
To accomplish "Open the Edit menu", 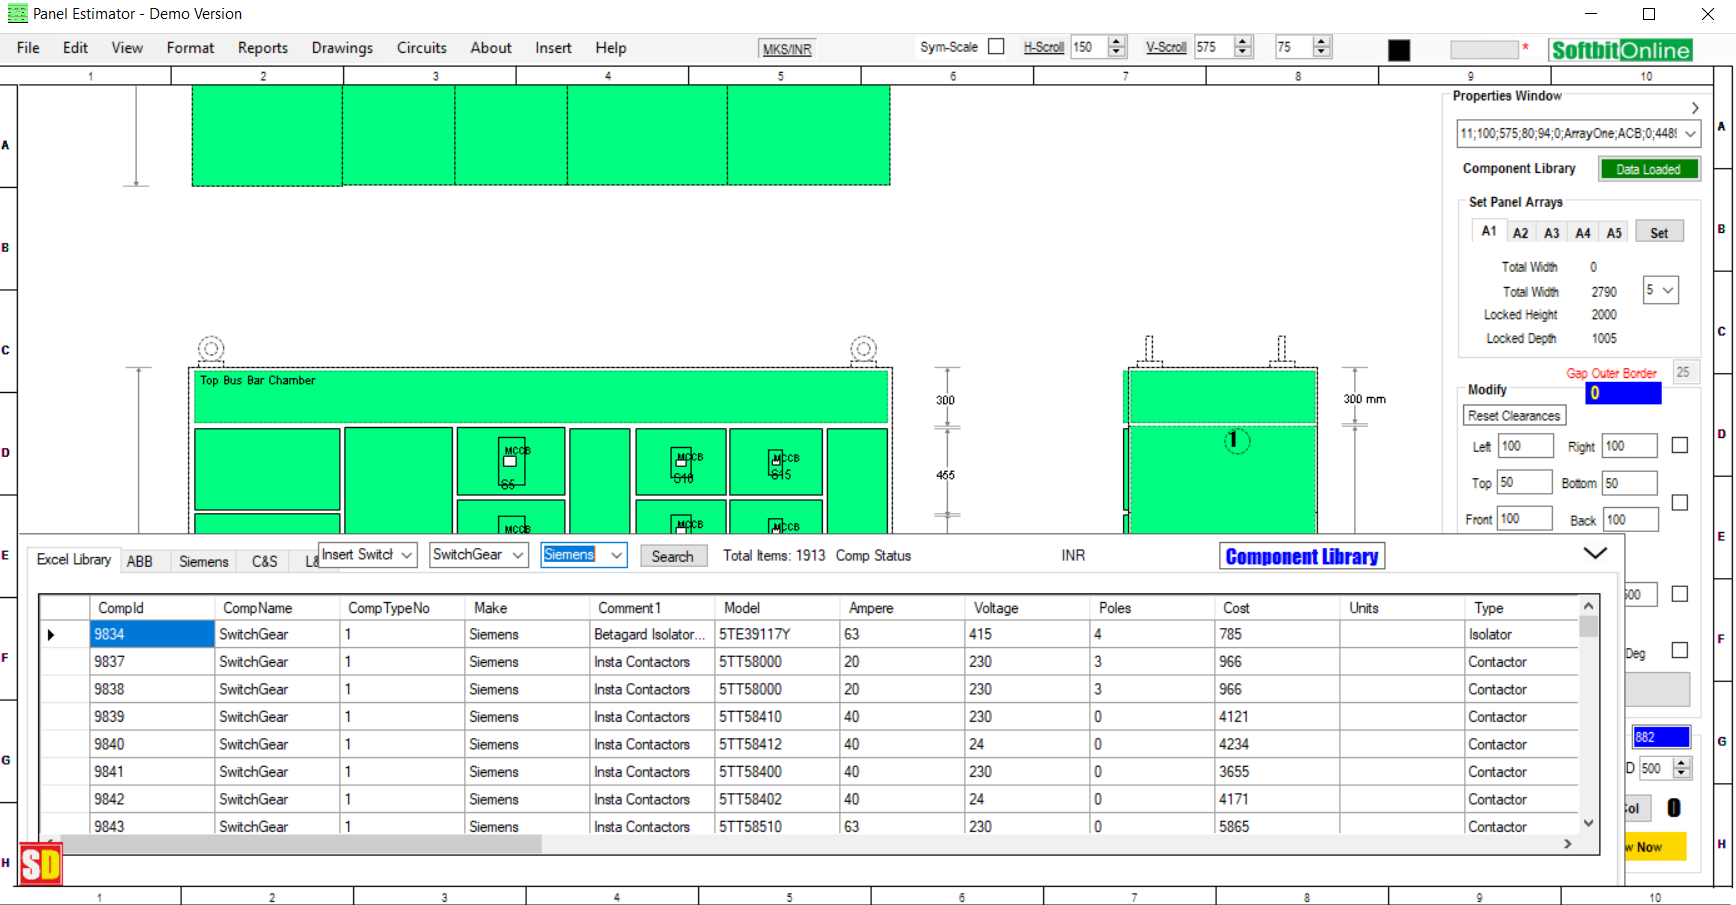I will [x=75, y=48].
